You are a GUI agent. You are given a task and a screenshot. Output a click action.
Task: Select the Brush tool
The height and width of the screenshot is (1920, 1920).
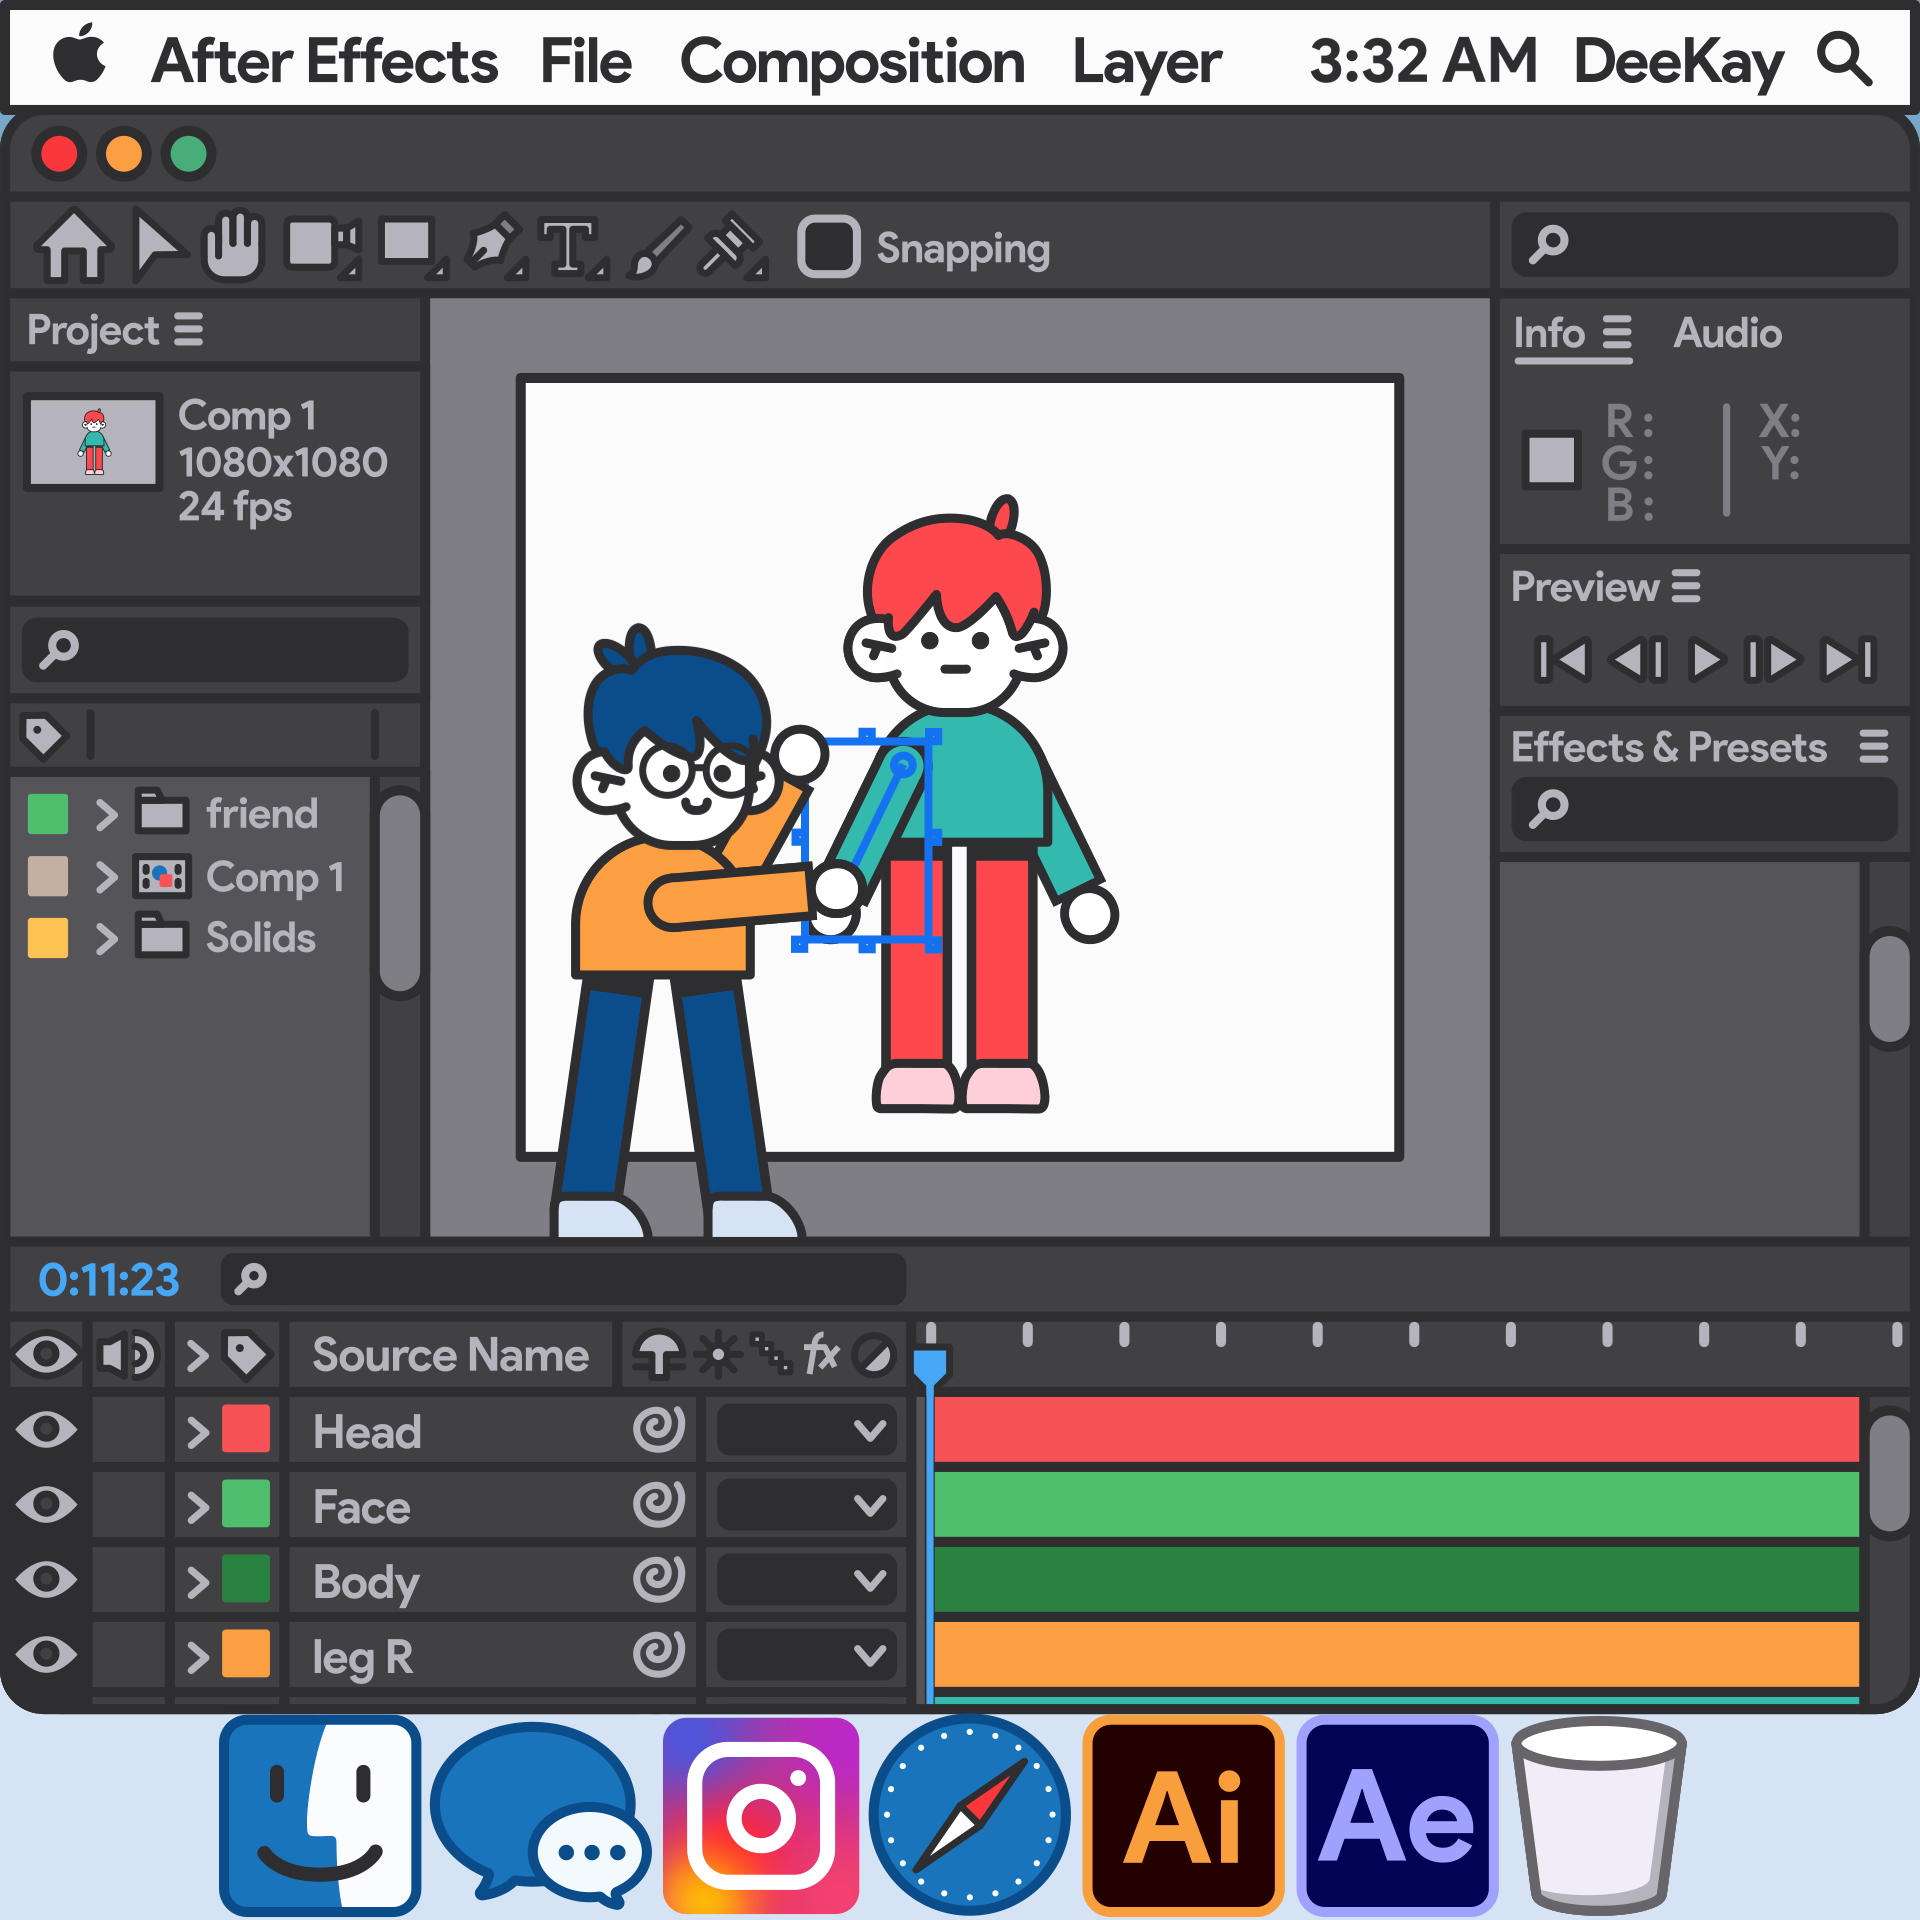coord(659,246)
